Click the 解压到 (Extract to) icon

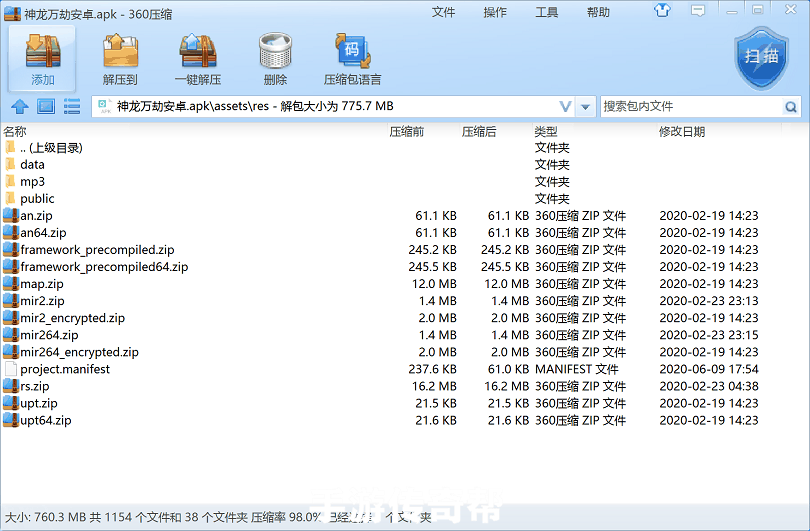pyautogui.click(x=120, y=50)
